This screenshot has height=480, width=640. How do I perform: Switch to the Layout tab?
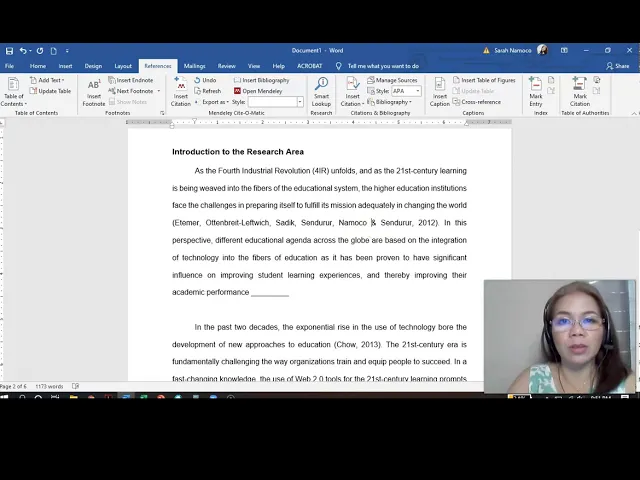click(x=123, y=66)
